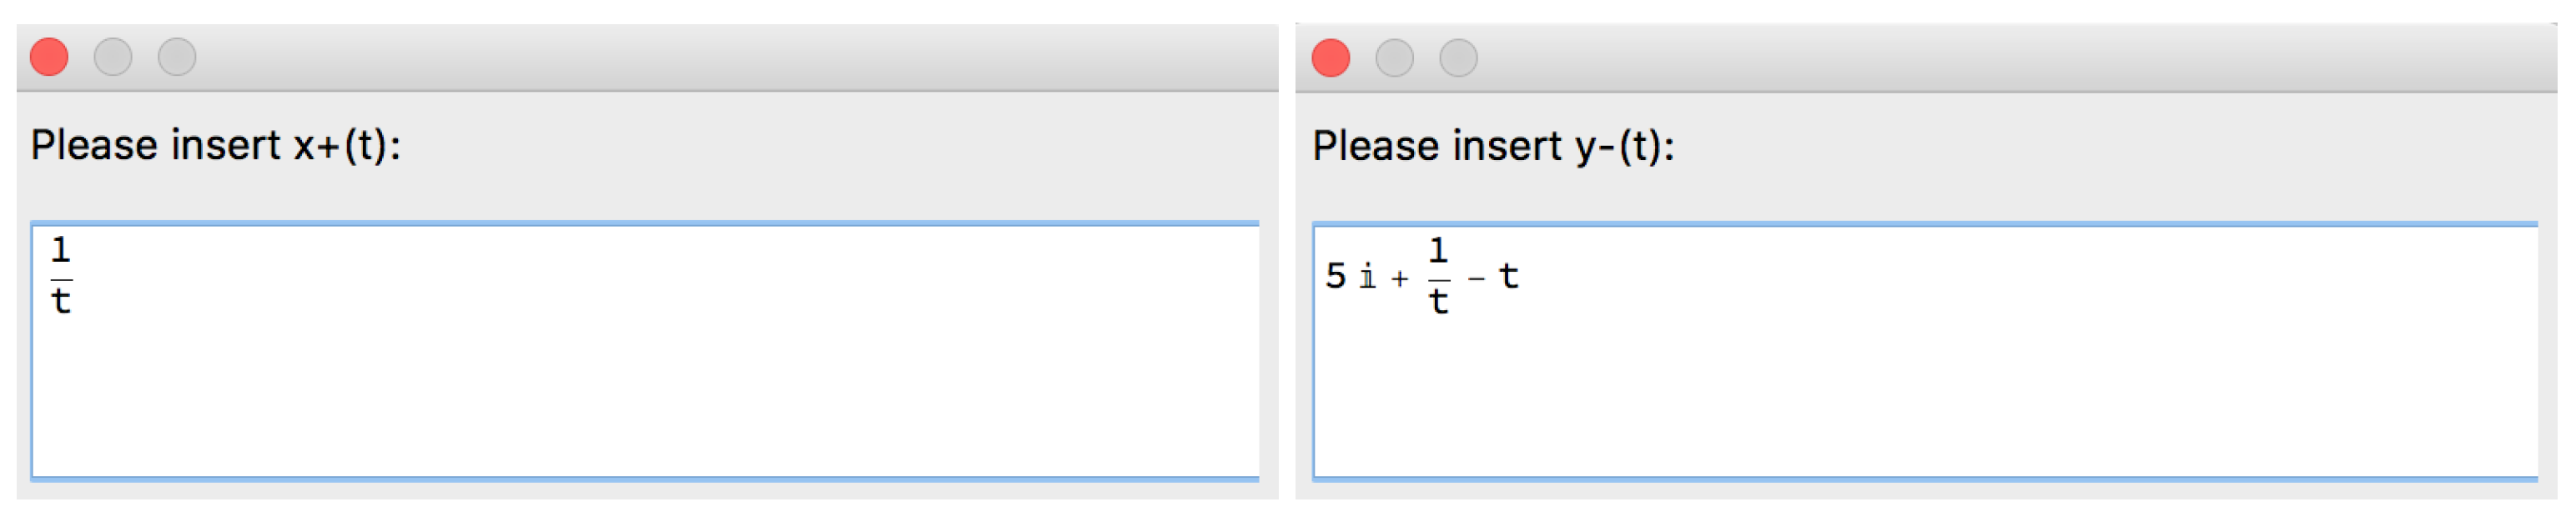Screen dimensions: 2576x522
Task: Click the 'Please insert y-(t):' label
Action: (1493, 147)
